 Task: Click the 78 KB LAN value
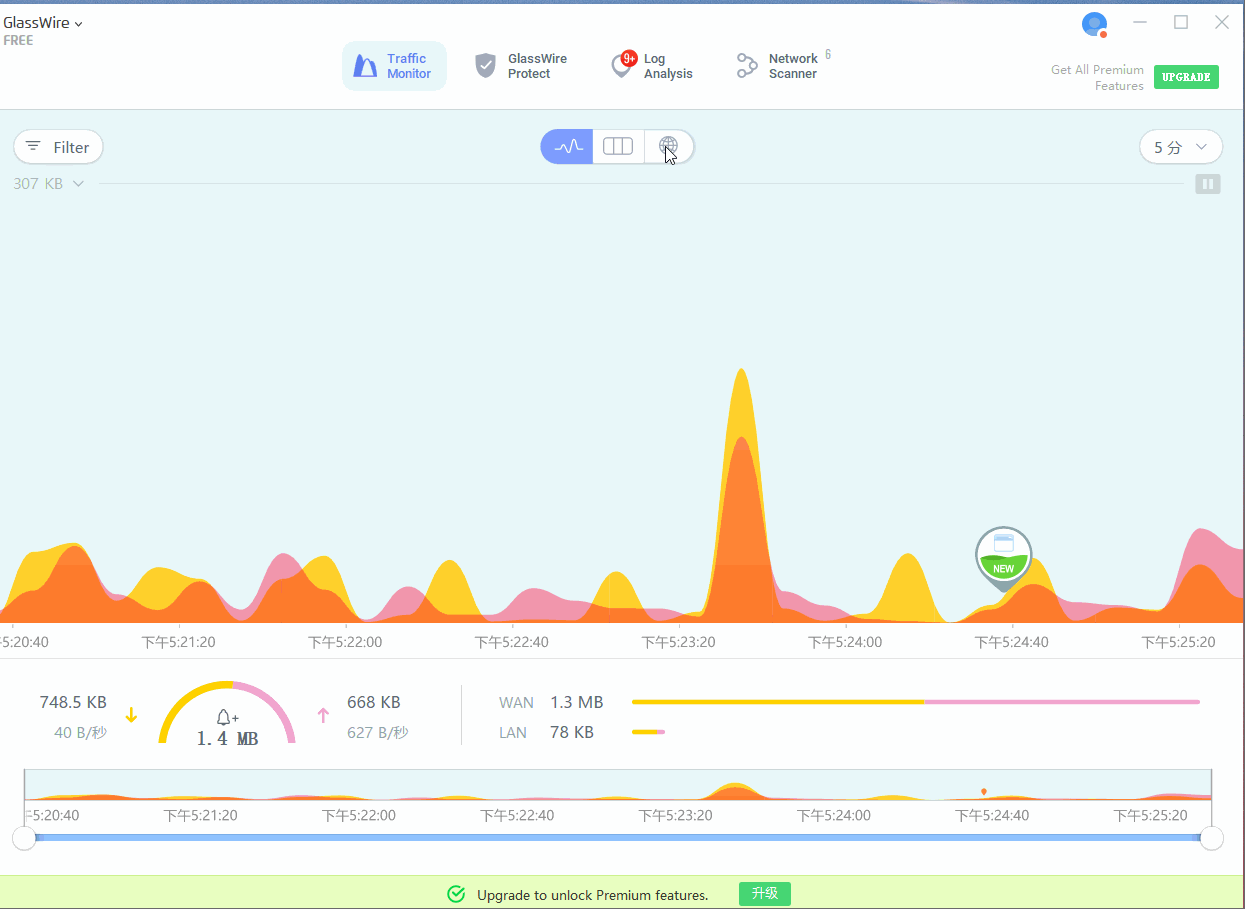[x=572, y=732]
